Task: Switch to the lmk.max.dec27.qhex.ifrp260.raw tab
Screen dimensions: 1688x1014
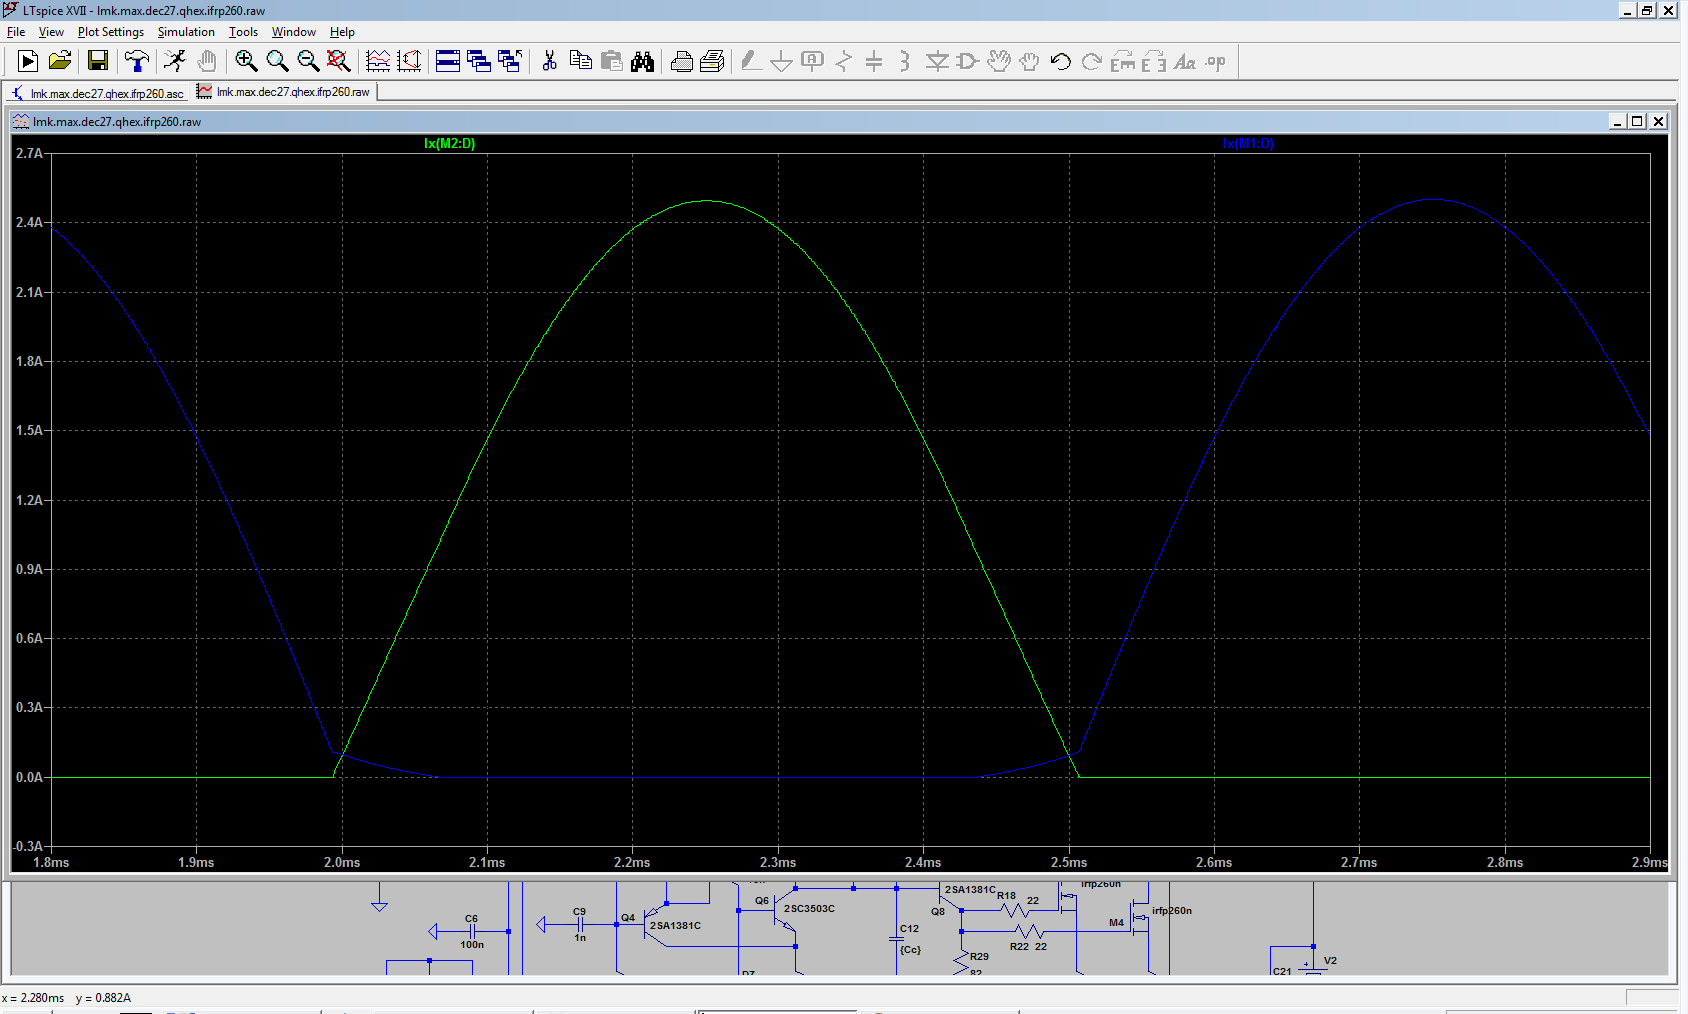Action: 284,92
